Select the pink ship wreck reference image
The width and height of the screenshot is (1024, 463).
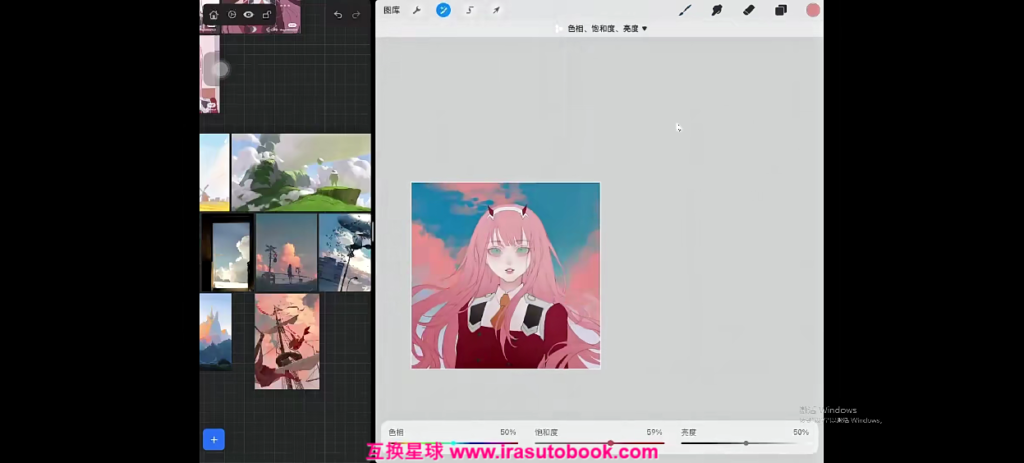coord(287,342)
